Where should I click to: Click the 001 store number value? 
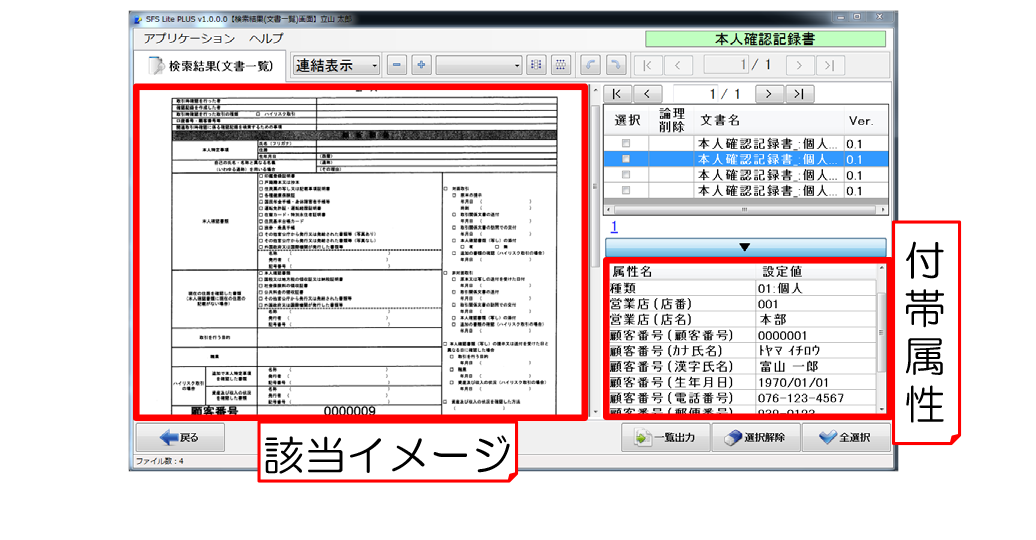pyautogui.click(x=816, y=304)
